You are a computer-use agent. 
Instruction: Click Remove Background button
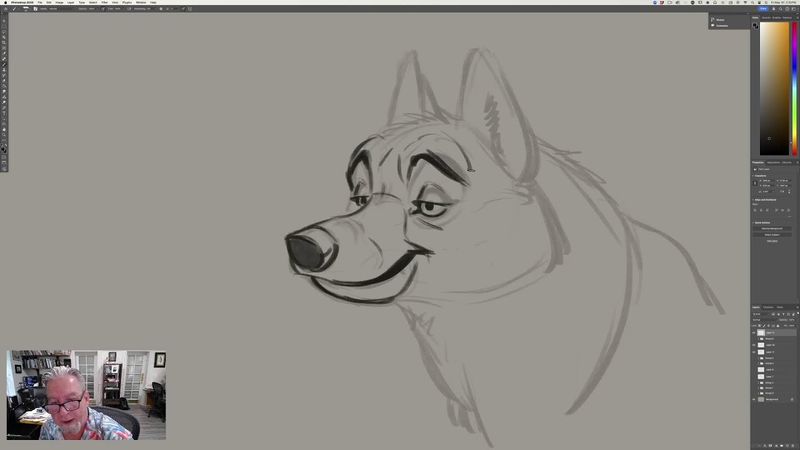(x=772, y=229)
